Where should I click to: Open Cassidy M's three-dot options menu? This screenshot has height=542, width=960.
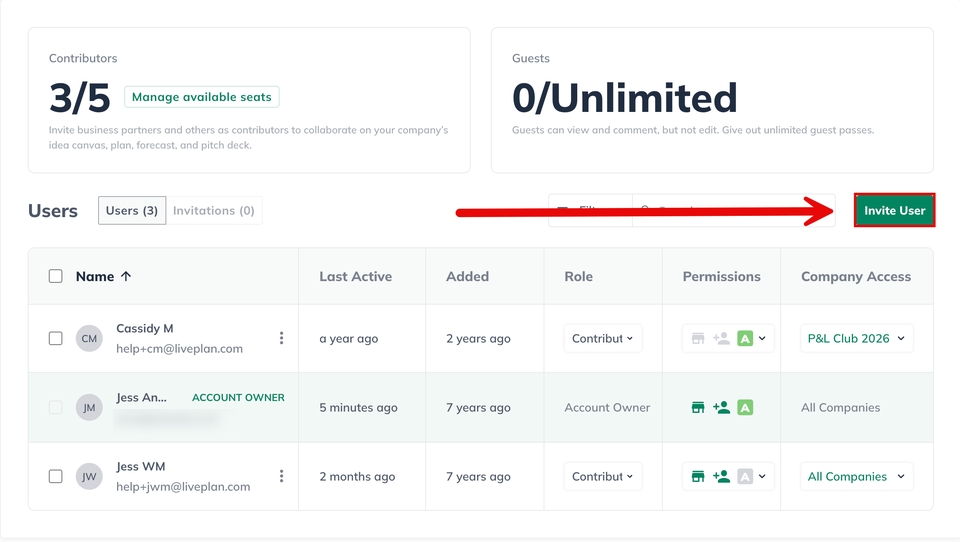282,338
